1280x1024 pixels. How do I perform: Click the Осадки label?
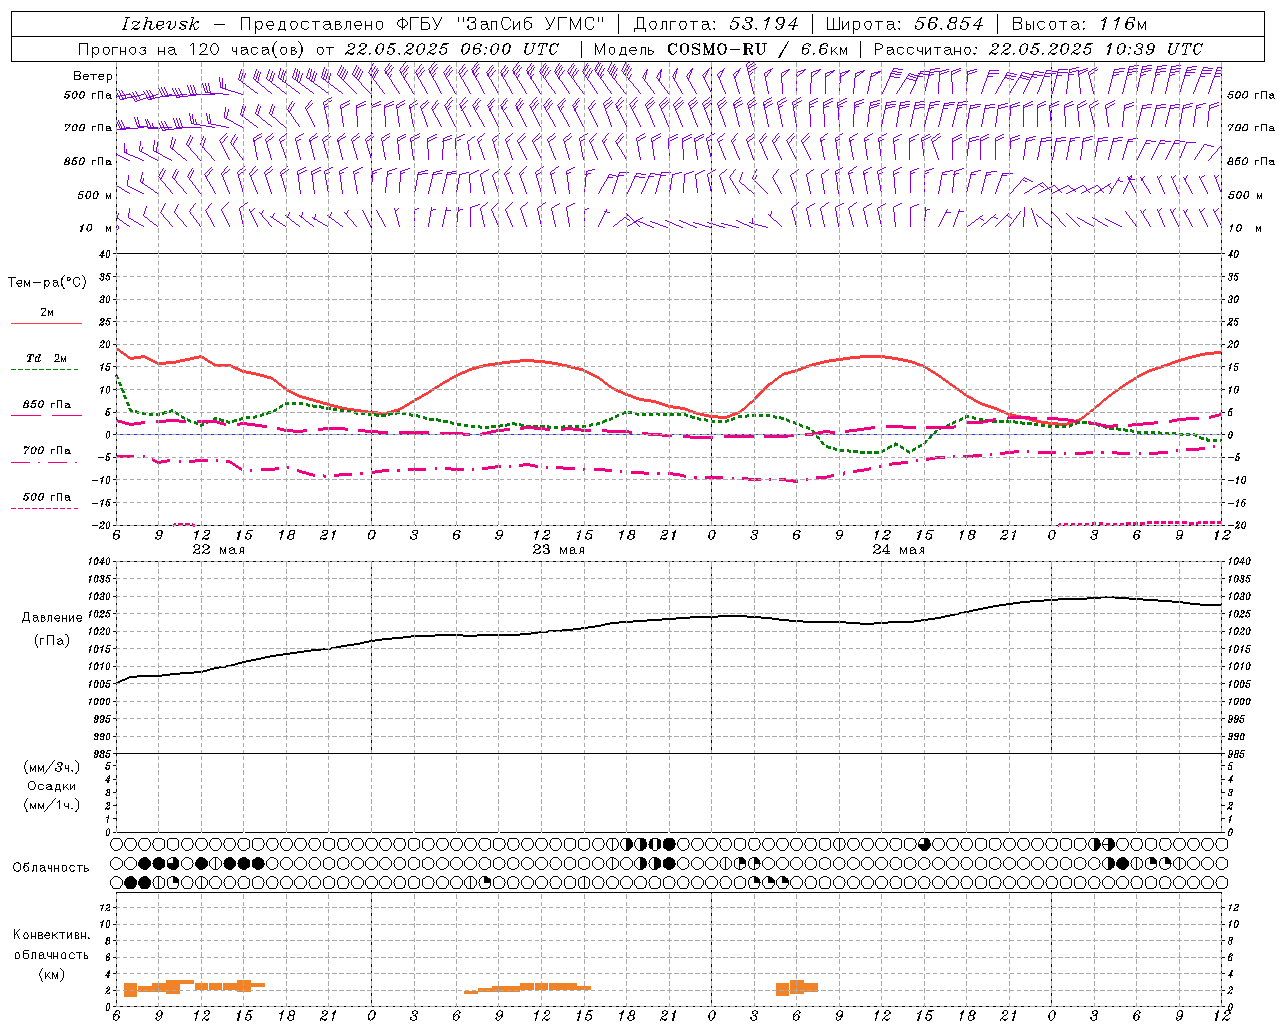click(52, 786)
